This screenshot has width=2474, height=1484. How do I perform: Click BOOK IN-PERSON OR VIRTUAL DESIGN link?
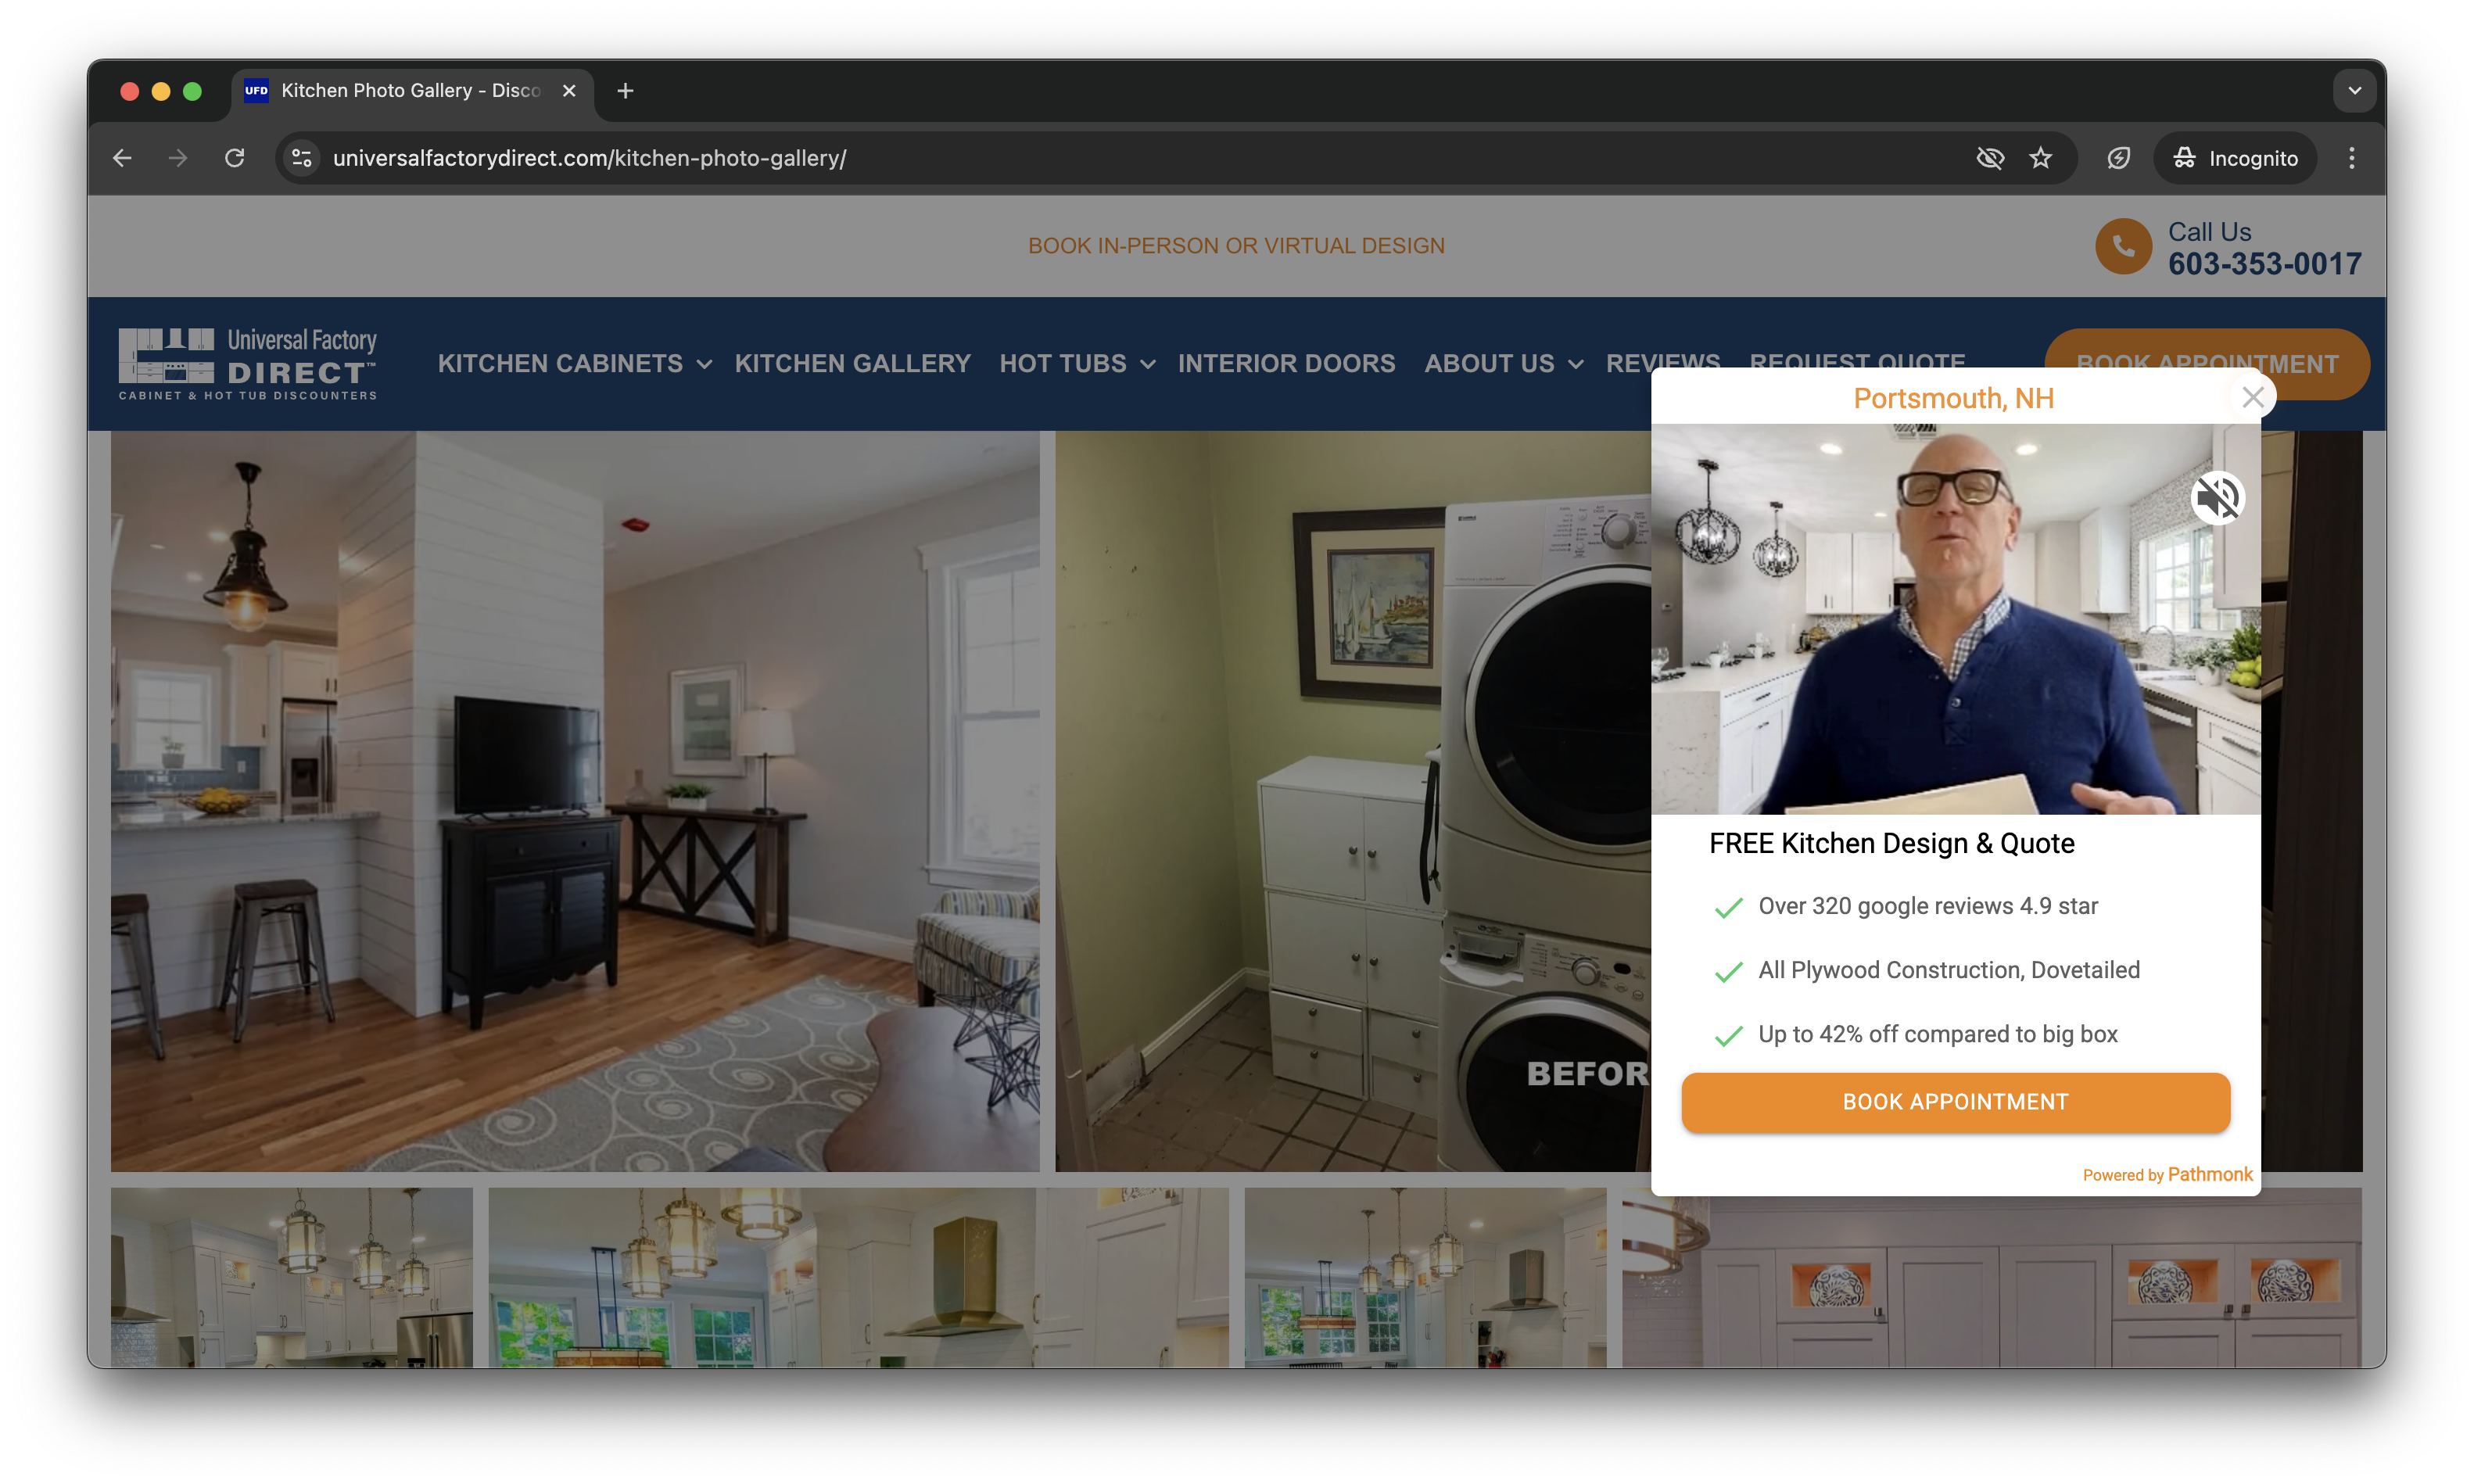click(x=1236, y=246)
